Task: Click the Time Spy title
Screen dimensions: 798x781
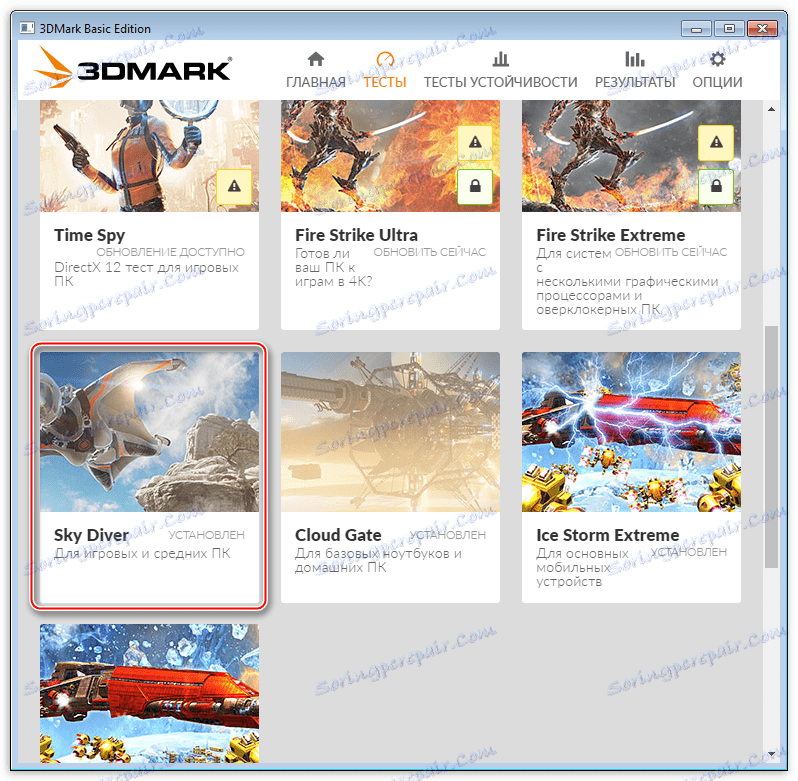Action: [x=90, y=236]
